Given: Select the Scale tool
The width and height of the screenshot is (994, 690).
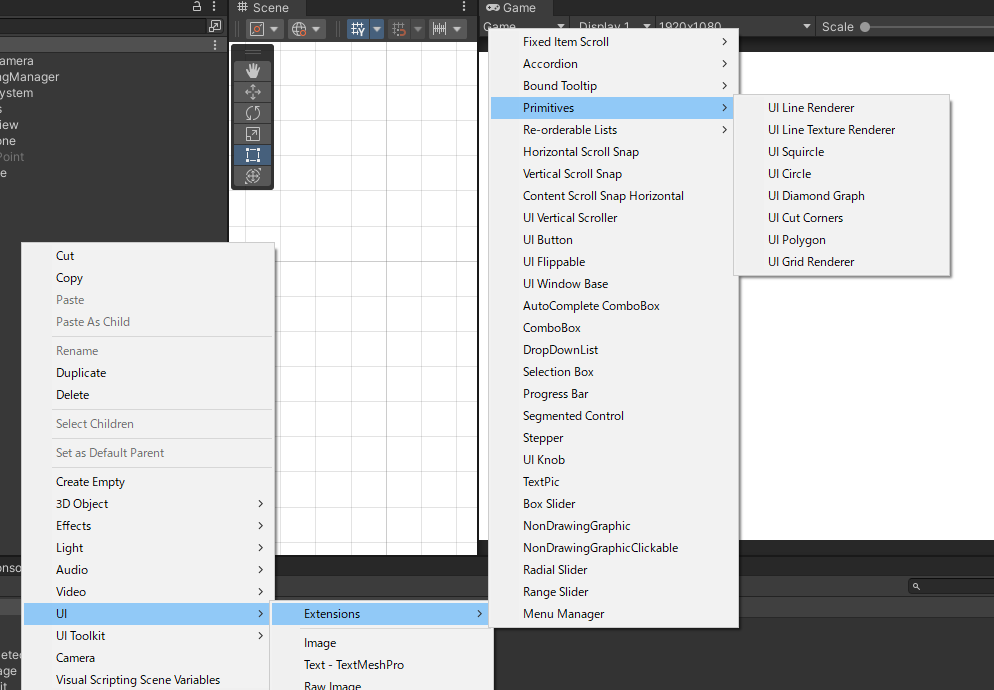Looking at the screenshot, I should pyautogui.click(x=253, y=134).
